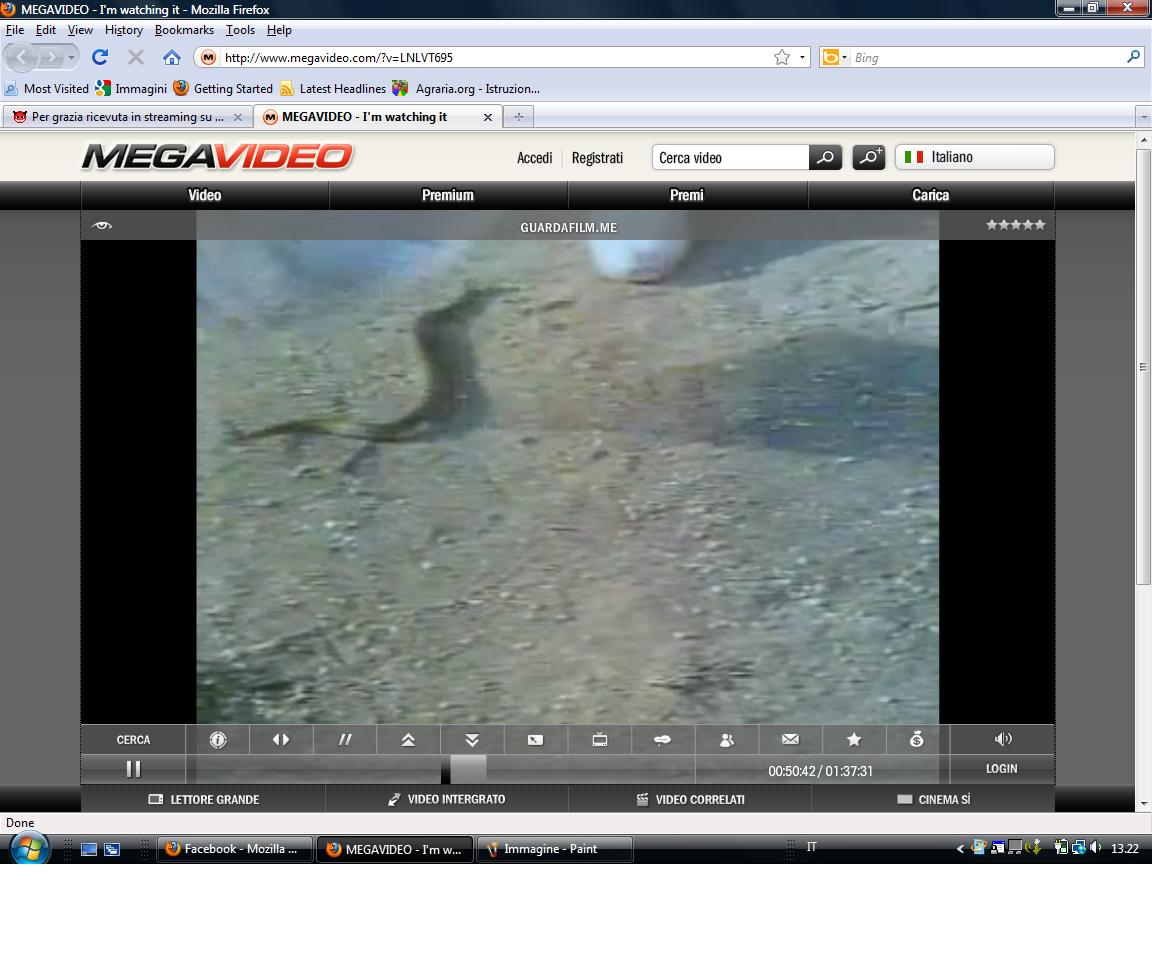Open the Bookmarks menu
The image size is (1152, 959).
(x=184, y=30)
